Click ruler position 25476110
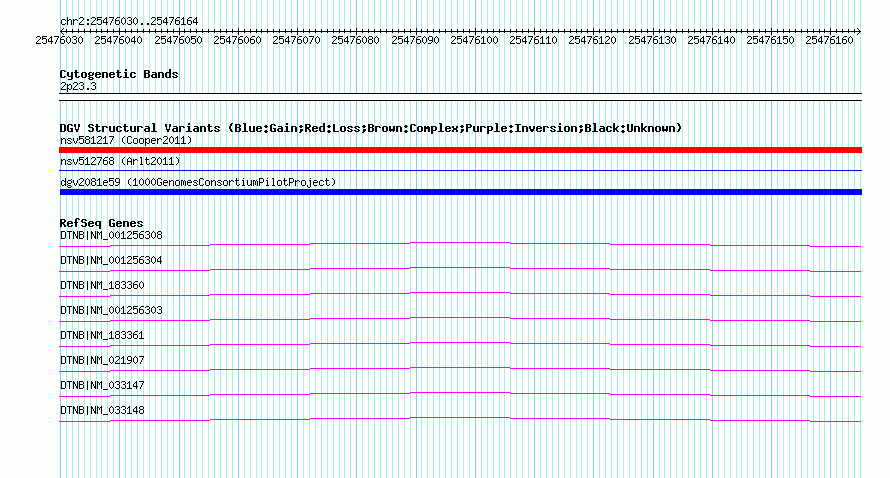Image resolution: width=890 pixels, height=478 pixels. 533,40
